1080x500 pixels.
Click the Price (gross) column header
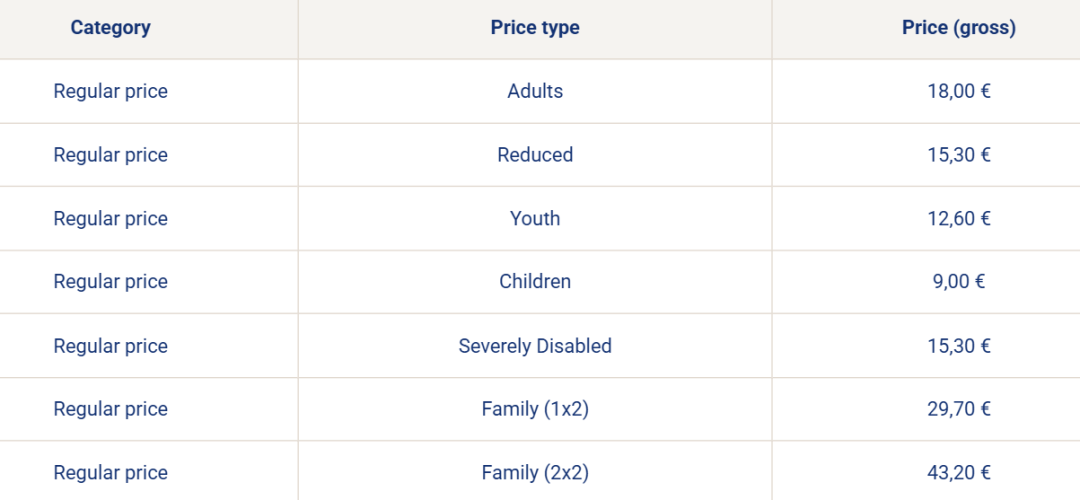959,28
